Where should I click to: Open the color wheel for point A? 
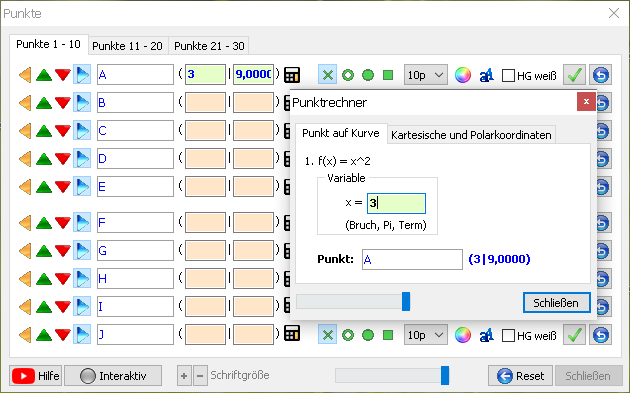tap(462, 75)
